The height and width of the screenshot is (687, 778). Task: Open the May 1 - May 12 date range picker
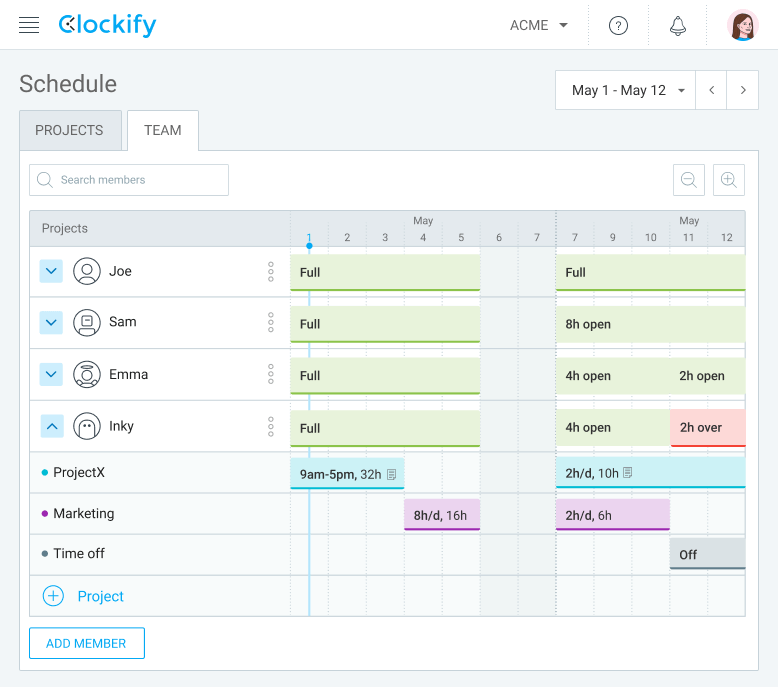(625, 90)
